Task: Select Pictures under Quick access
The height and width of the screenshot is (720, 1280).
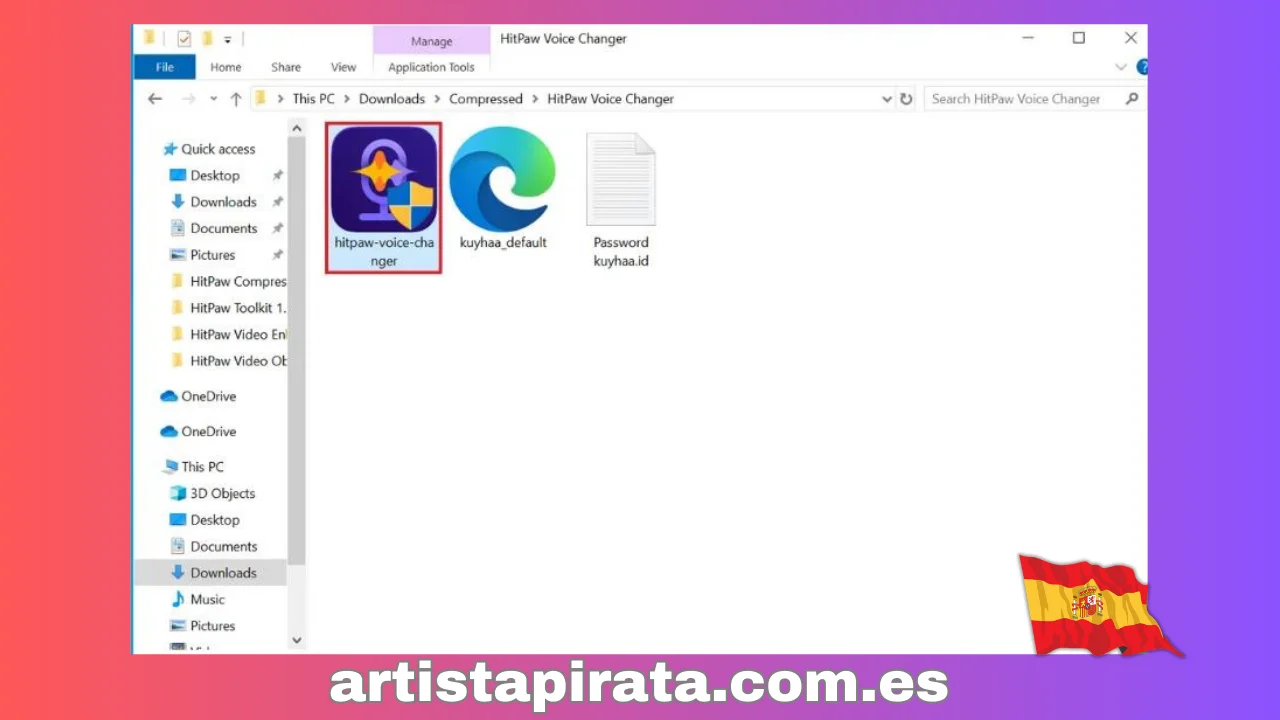Action: 212,255
